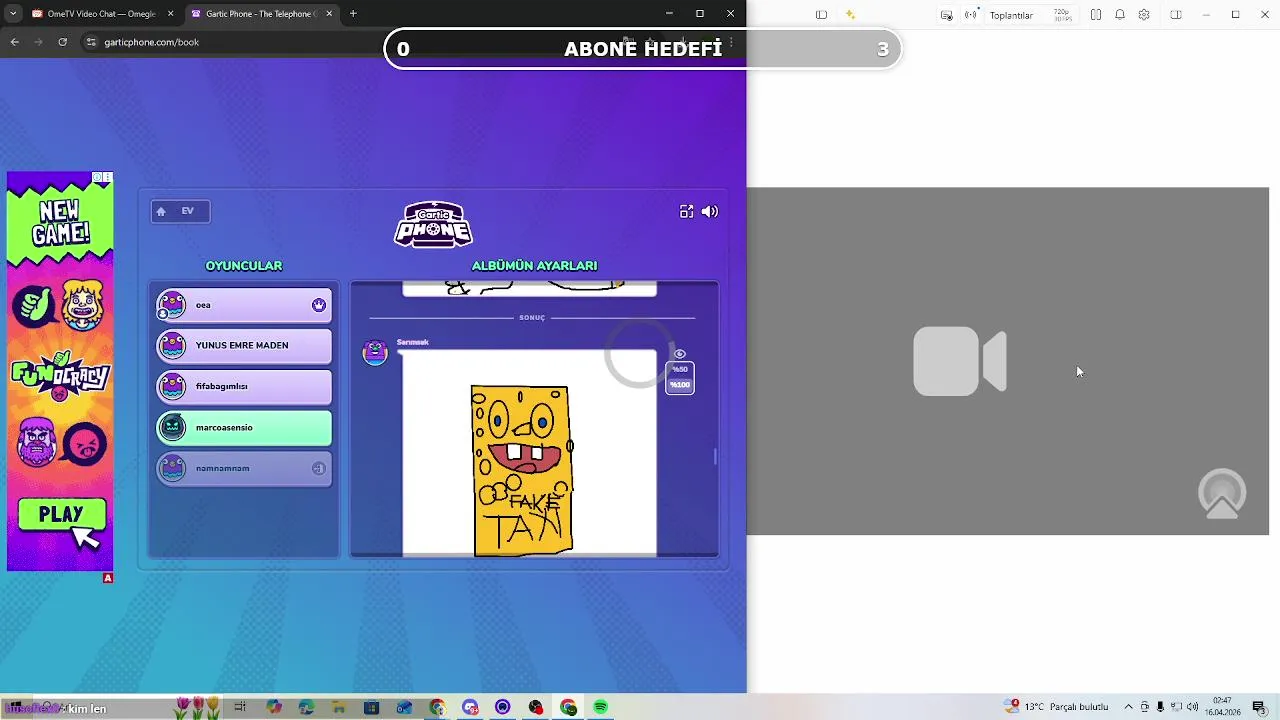
Task: Click the icon at right of nomnamnam row
Action: (x=319, y=468)
